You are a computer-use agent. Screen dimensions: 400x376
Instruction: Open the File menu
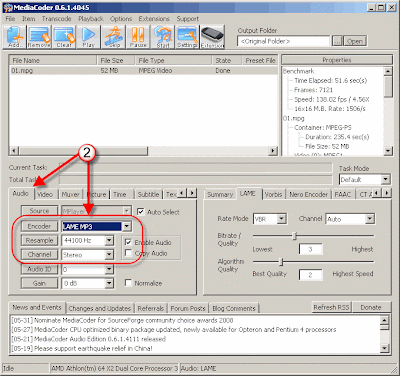10,19
